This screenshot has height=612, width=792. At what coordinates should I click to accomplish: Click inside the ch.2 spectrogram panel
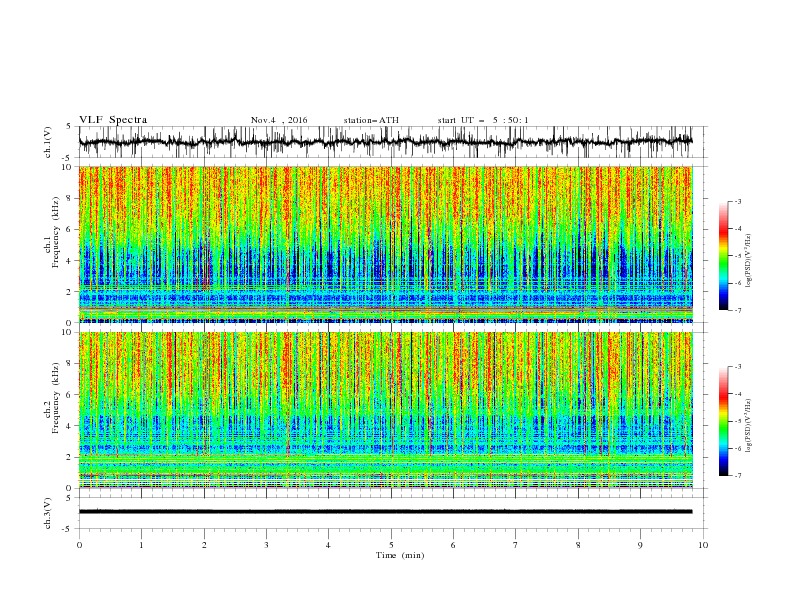385,410
